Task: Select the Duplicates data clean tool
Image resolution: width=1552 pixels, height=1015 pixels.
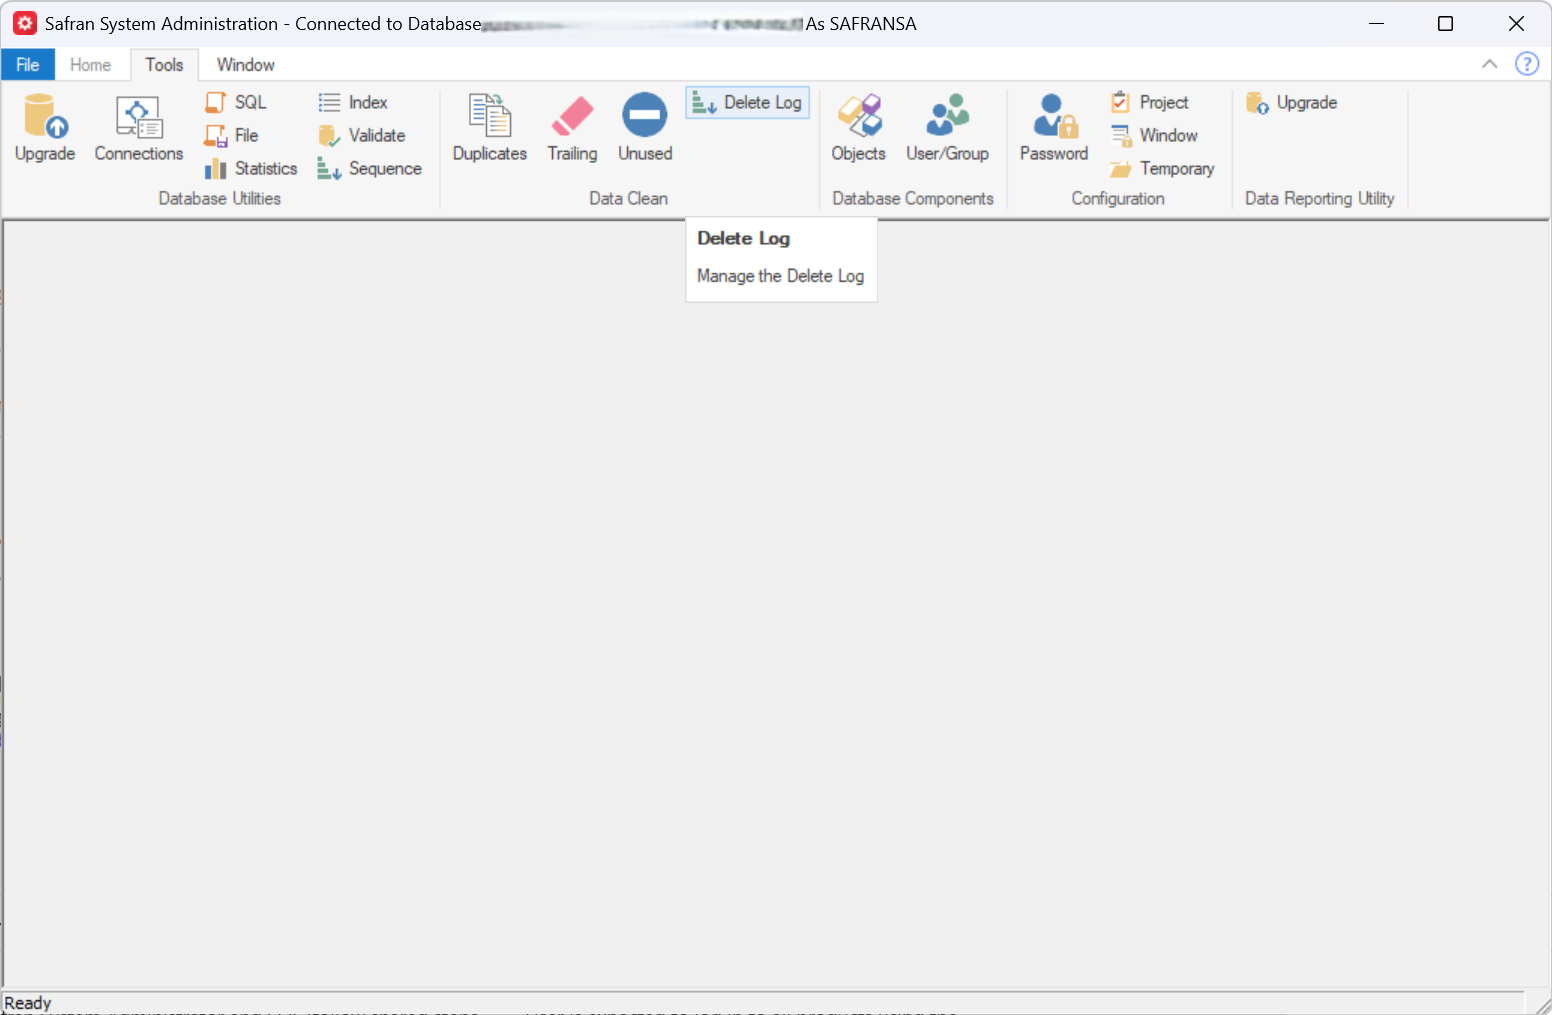Action: coord(489,127)
